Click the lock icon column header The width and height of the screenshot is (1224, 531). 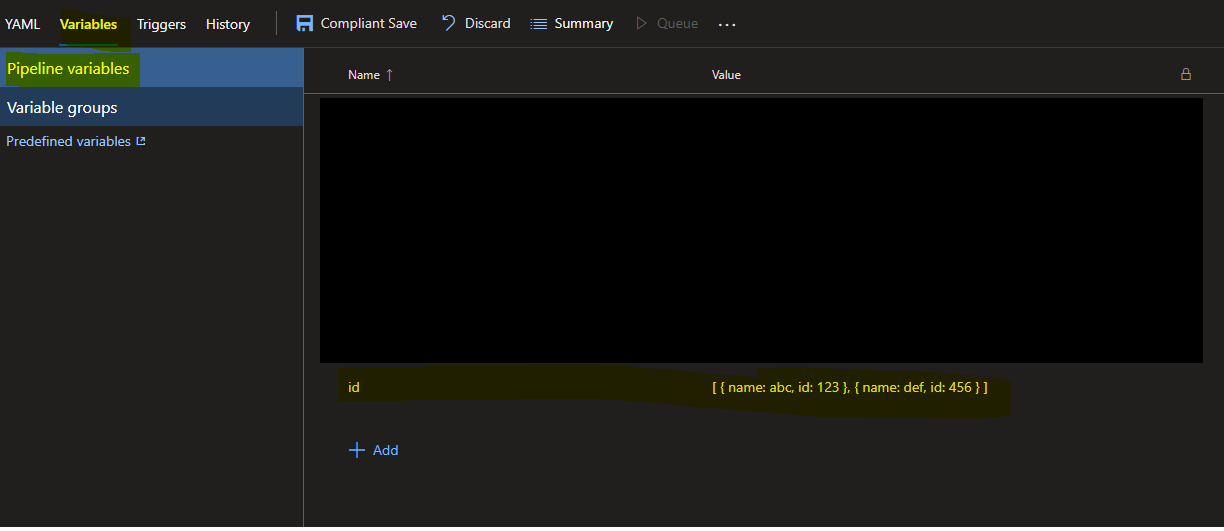tap(1186, 74)
